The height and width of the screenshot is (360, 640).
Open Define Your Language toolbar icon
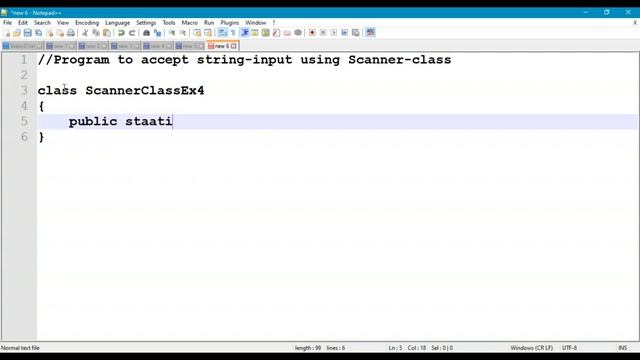255,33
